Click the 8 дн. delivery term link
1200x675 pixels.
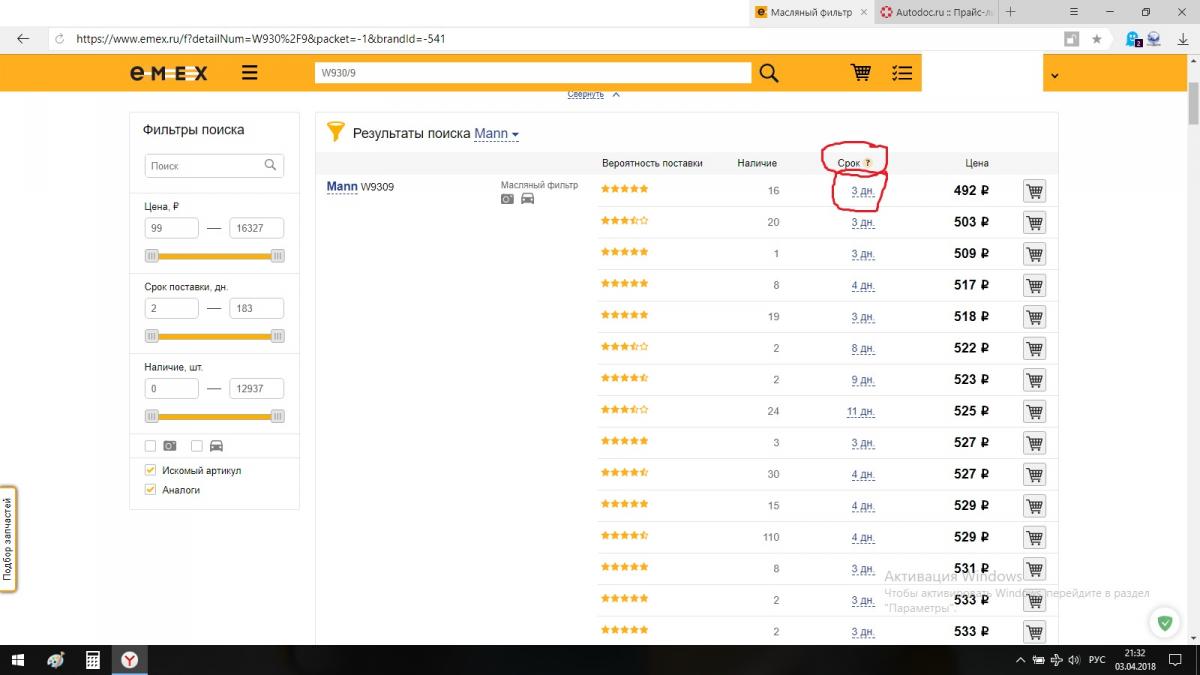coord(862,348)
